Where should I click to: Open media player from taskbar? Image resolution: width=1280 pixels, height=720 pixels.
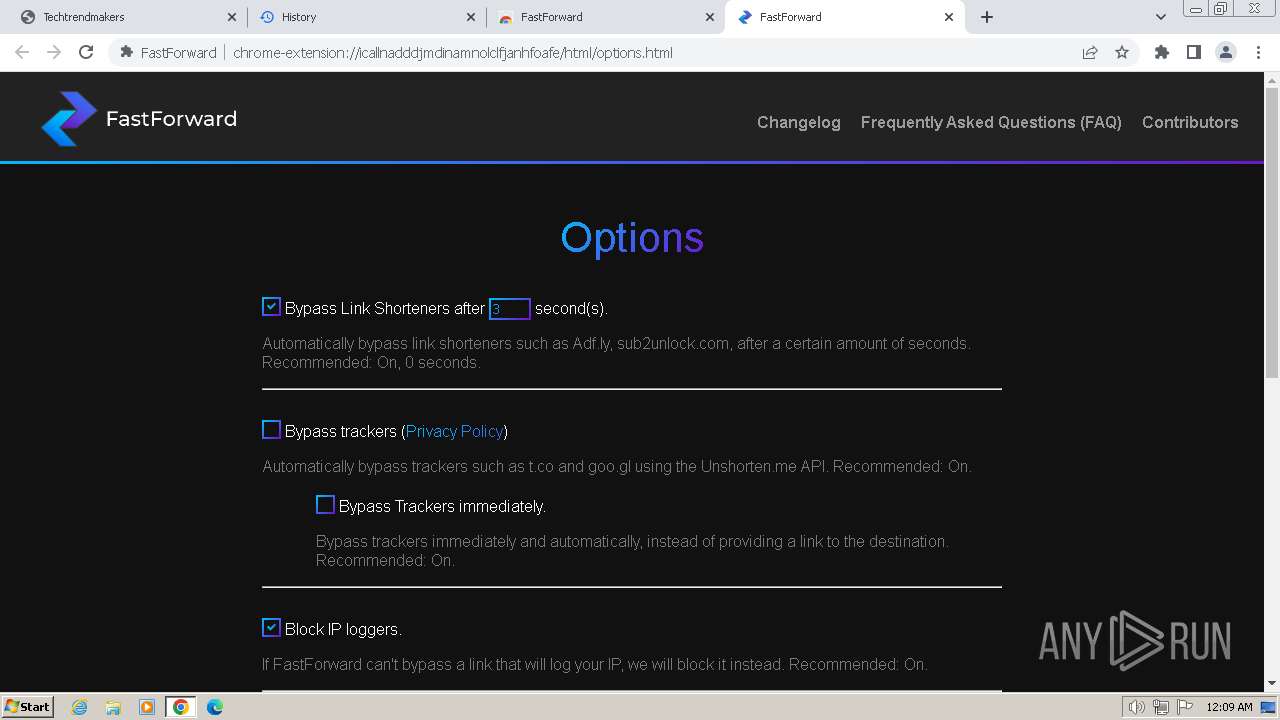(147, 707)
